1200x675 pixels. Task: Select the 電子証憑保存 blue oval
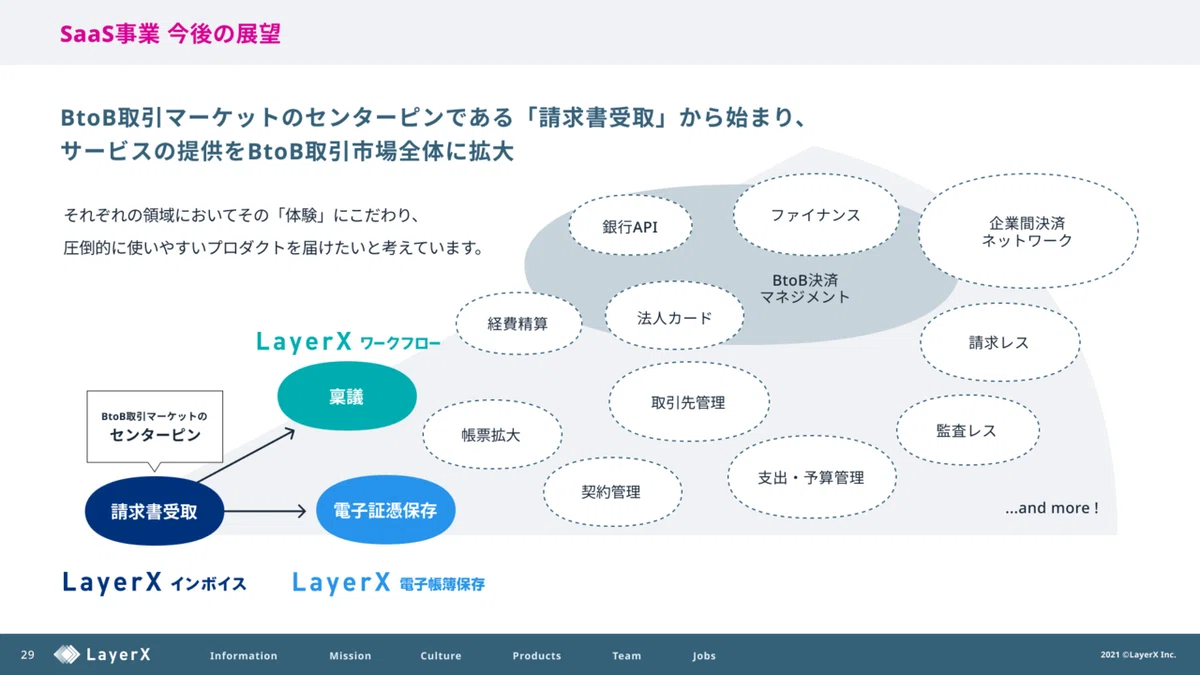coord(385,510)
